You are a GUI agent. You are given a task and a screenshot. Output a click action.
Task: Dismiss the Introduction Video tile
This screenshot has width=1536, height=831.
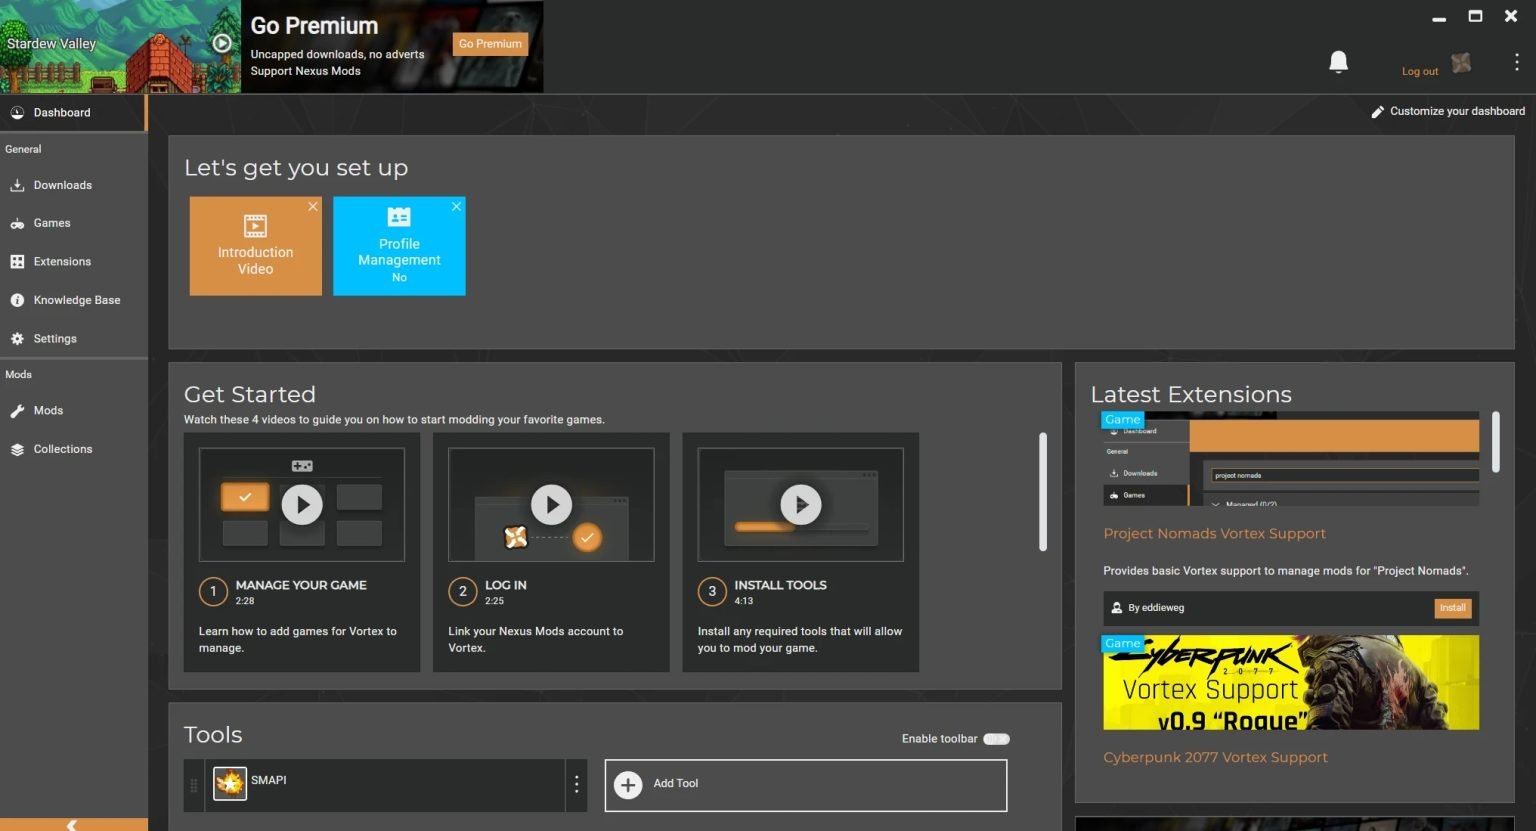click(313, 207)
